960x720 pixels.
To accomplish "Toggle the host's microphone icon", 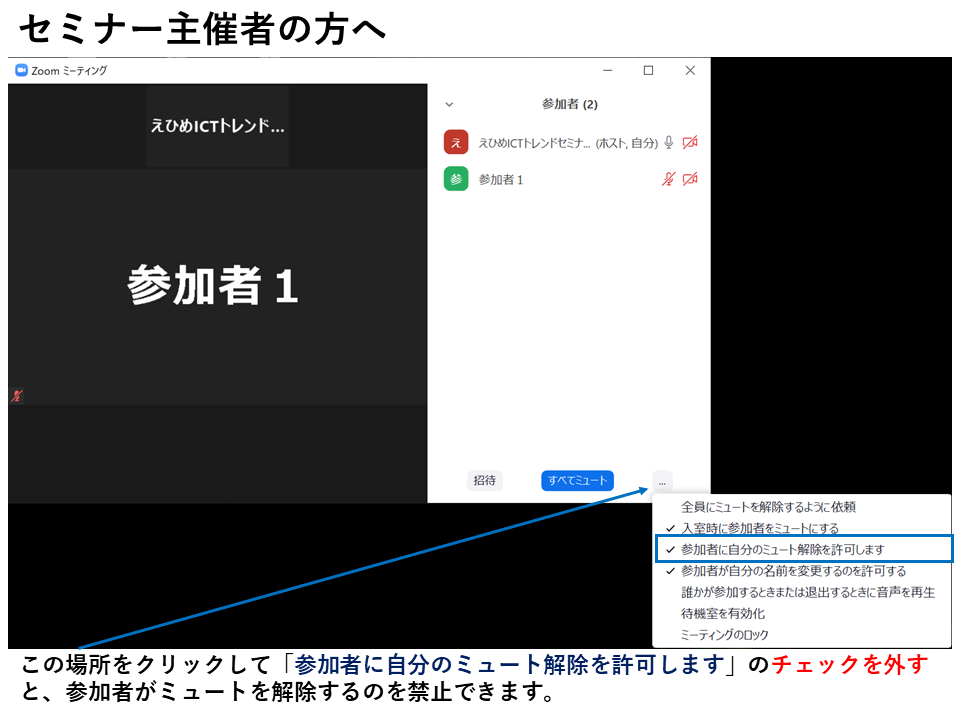I will point(669,143).
